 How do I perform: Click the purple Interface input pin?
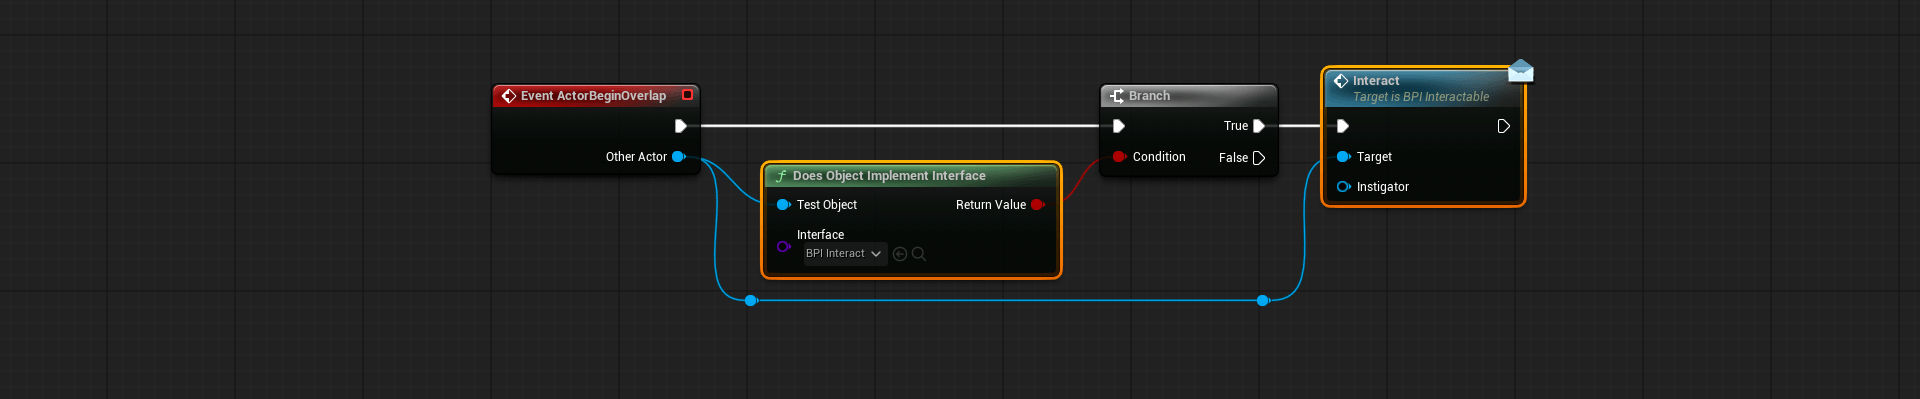click(x=783, y=246)
